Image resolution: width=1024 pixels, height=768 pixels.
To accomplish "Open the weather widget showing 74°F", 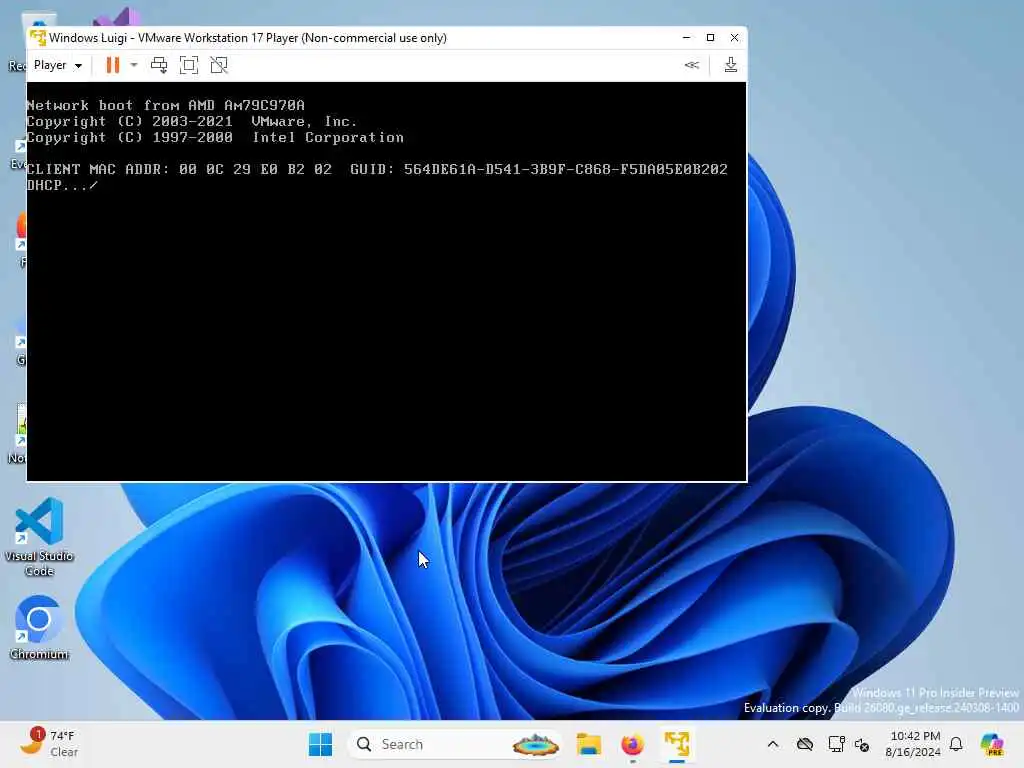I will pos(49,744).
